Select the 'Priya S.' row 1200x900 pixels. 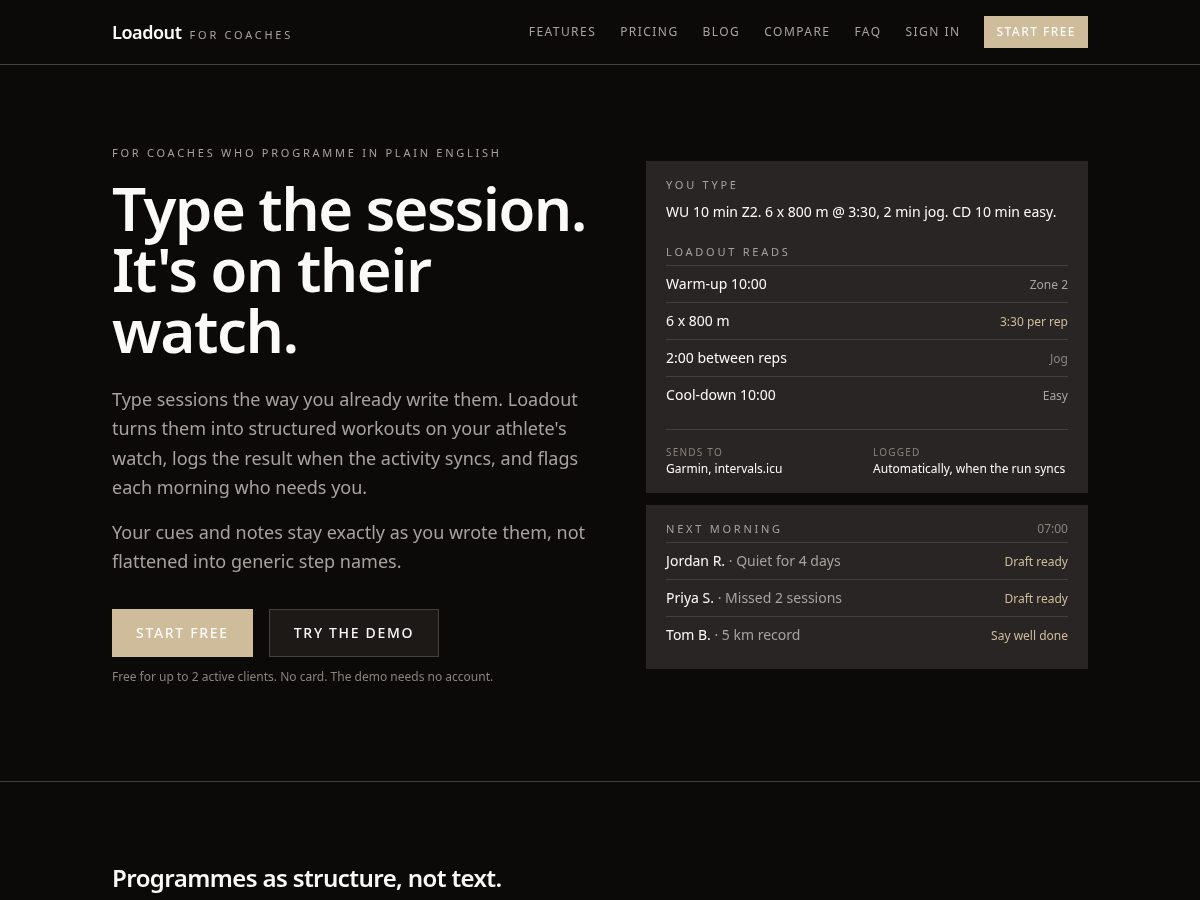pyautogui.click(x=867, y=598)
